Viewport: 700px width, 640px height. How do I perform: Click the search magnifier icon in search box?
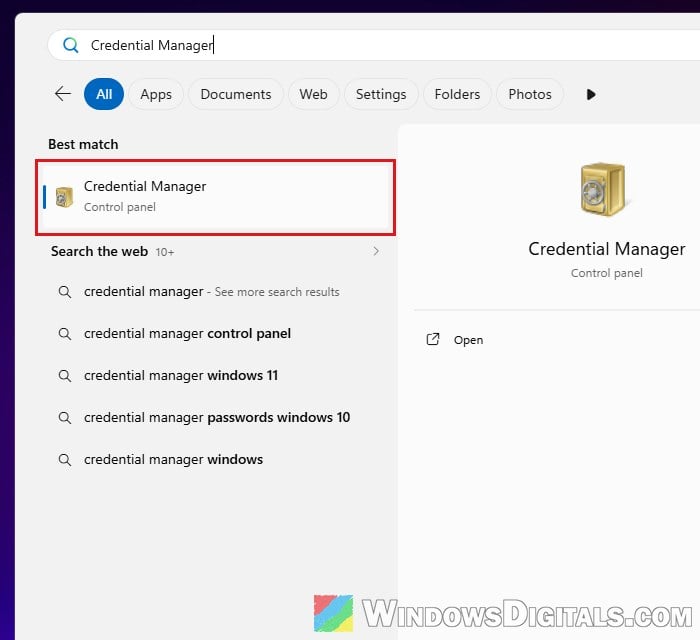click(71, 45)
